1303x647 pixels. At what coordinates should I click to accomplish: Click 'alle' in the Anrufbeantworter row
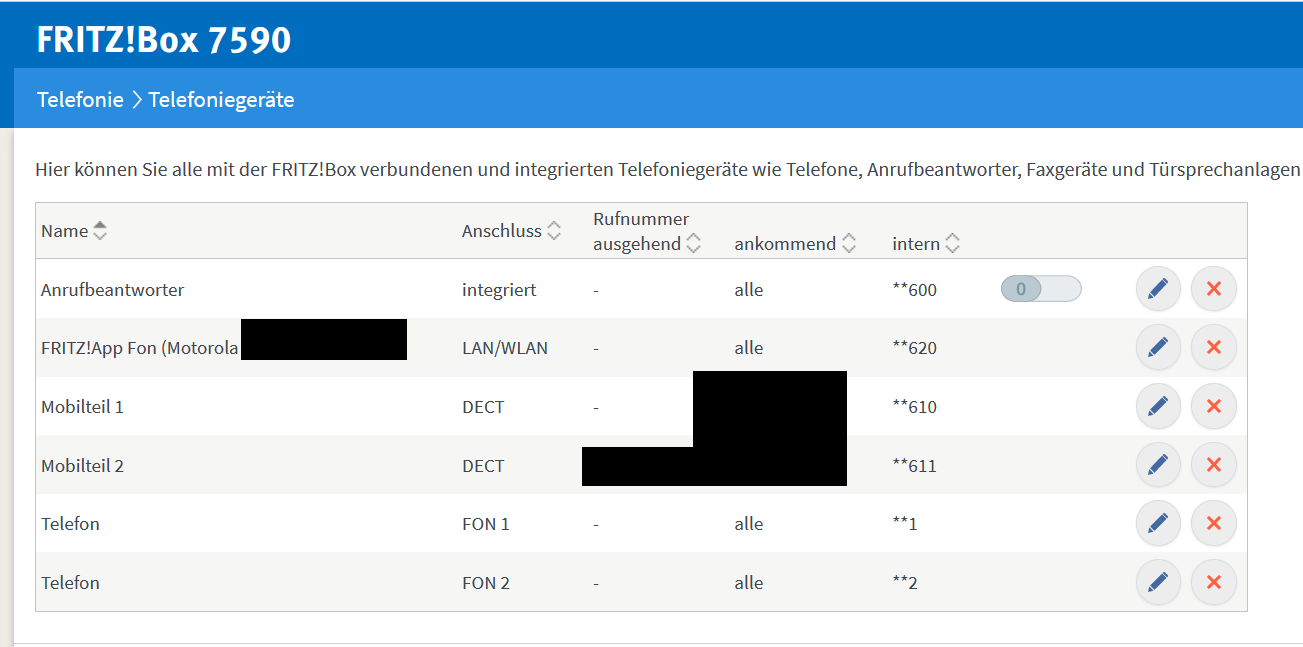coord(749,290)
